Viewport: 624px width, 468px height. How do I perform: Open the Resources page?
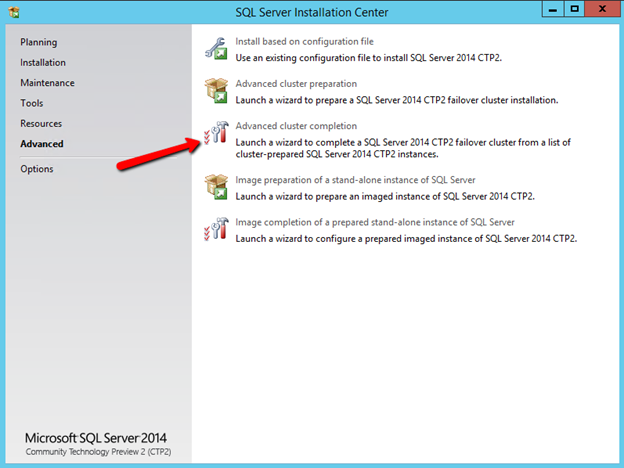tap(41, 124)
